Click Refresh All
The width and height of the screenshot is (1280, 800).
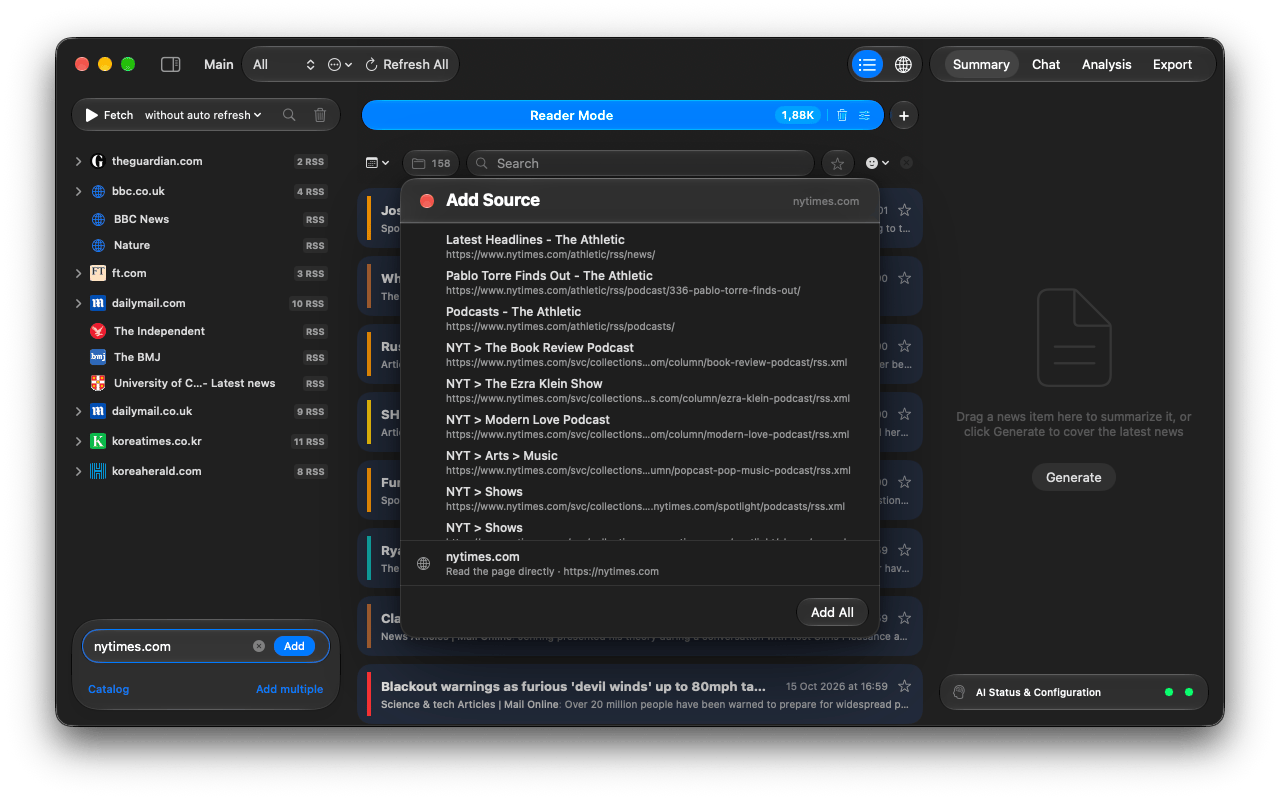coord(407,64)
